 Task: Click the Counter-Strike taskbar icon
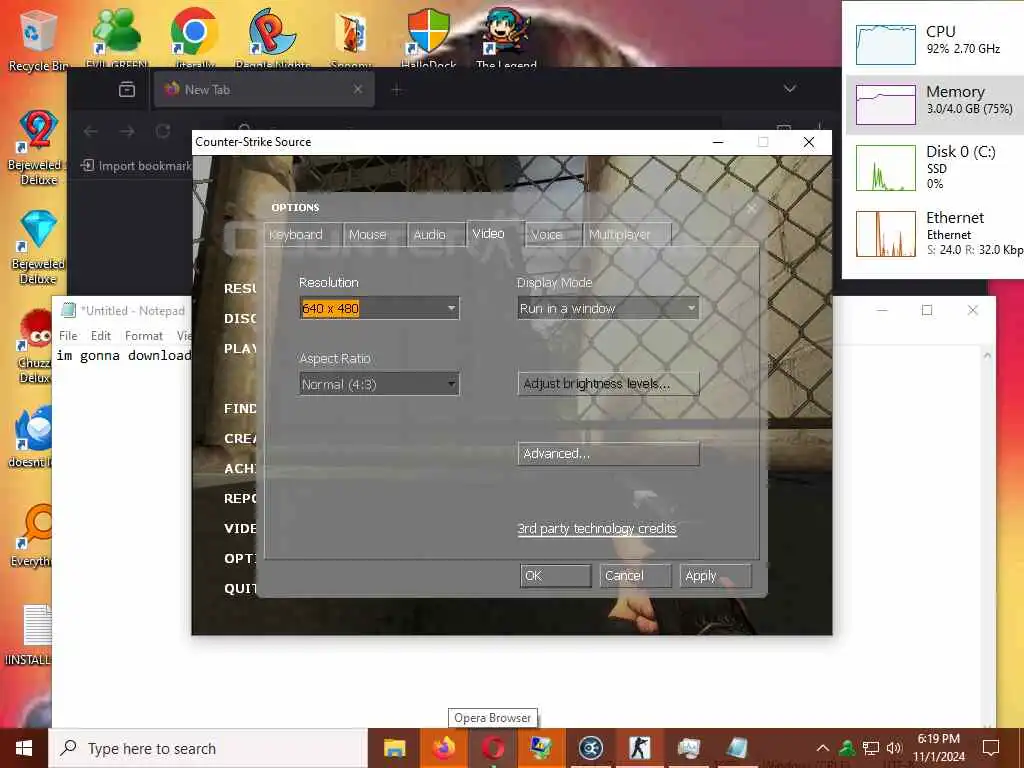[639, 748]
